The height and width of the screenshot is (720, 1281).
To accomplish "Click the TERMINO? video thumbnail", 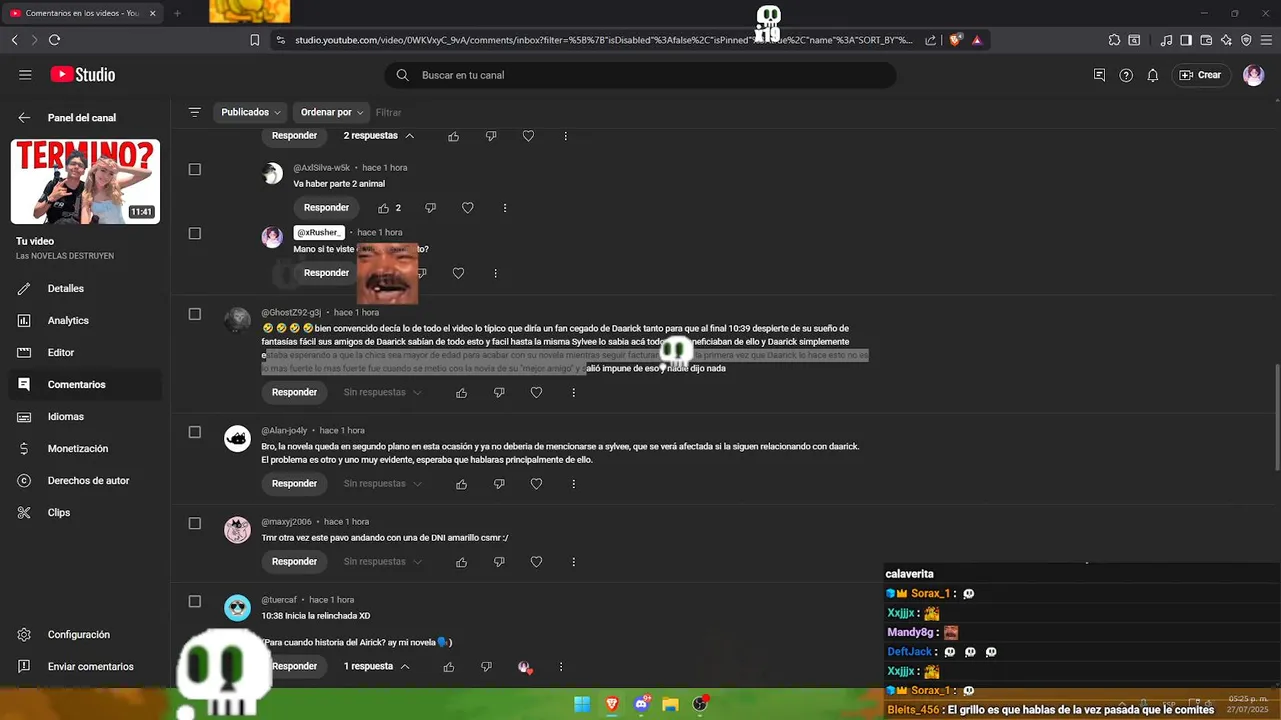I will point(85,181).
